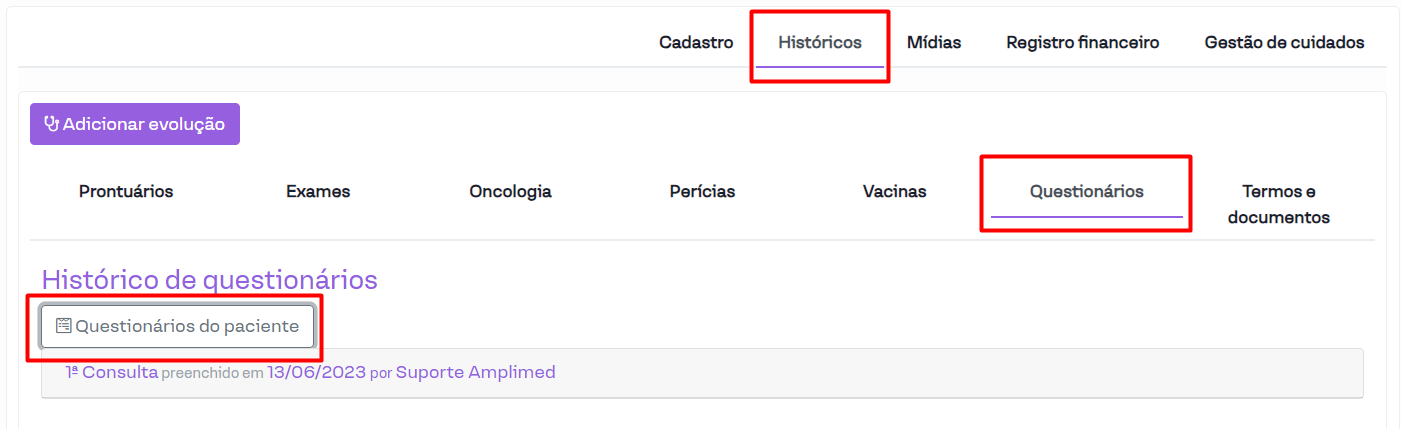
Task: Switch to the Históricos tab
Action: coord(820,43)
